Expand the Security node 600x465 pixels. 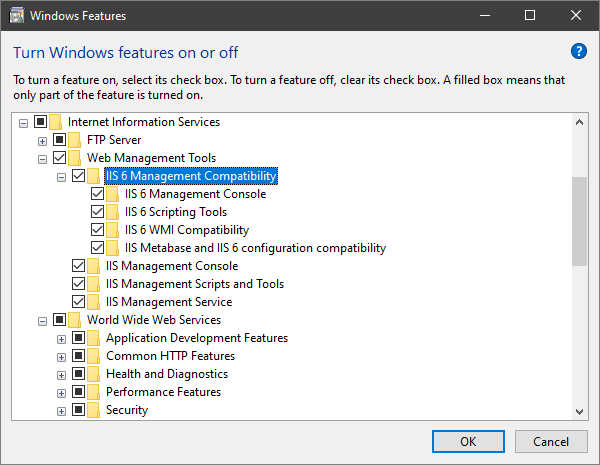click(61, 411)
